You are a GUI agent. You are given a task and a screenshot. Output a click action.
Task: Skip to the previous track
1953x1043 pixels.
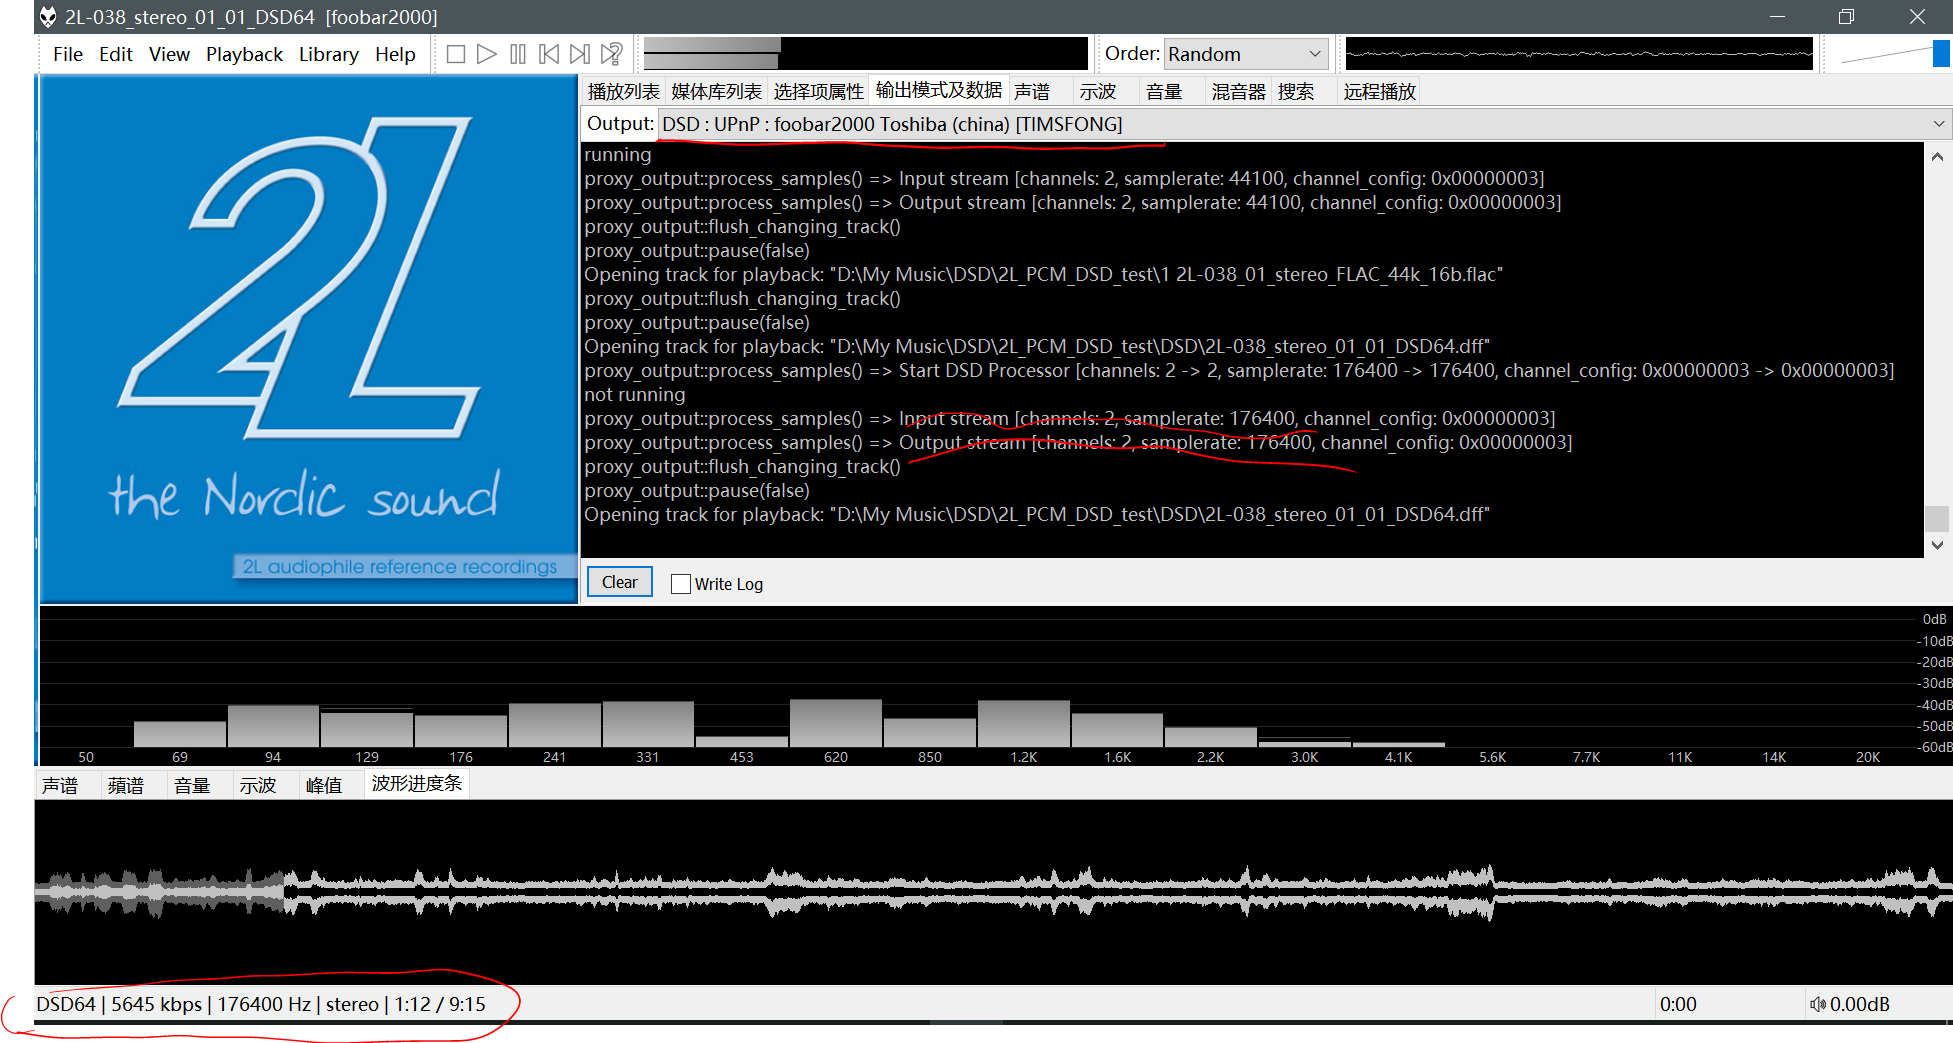tap(549, 54)
